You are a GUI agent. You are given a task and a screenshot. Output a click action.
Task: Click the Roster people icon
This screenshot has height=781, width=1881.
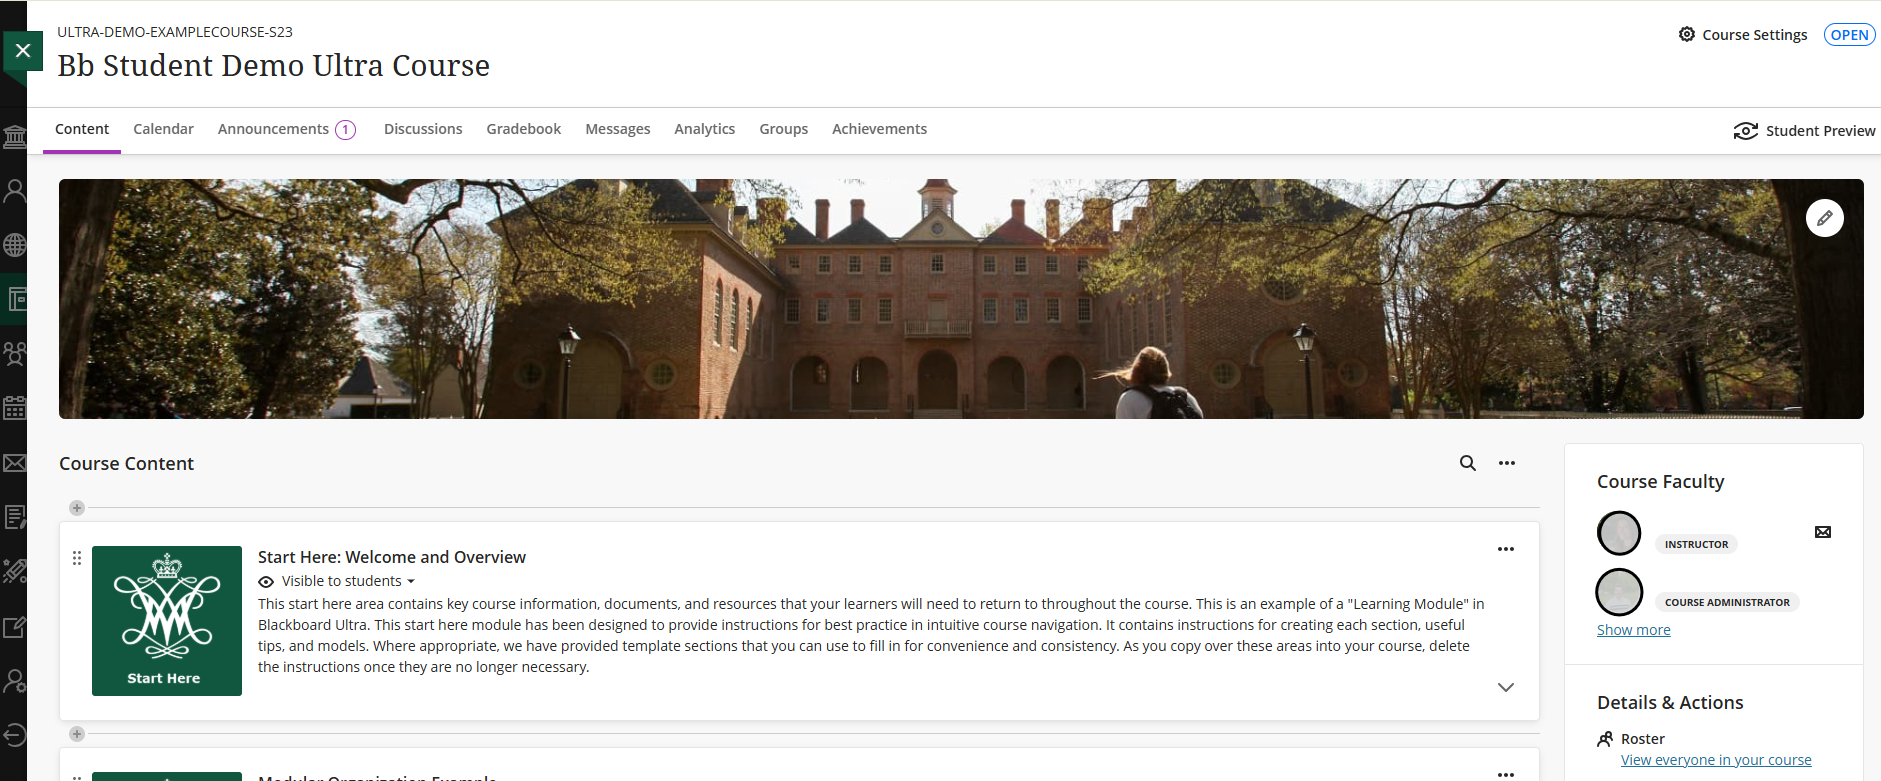pos(1605,739)
